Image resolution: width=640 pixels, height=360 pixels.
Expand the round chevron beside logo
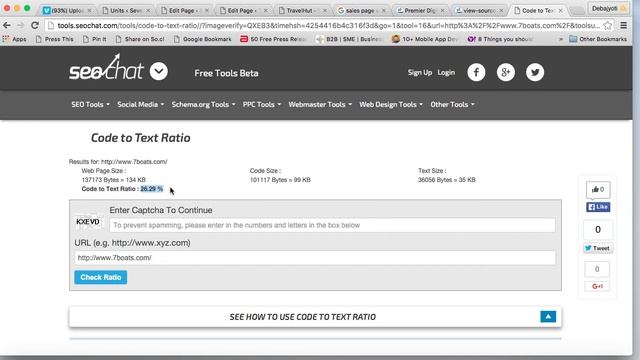[x=159, y=71]
